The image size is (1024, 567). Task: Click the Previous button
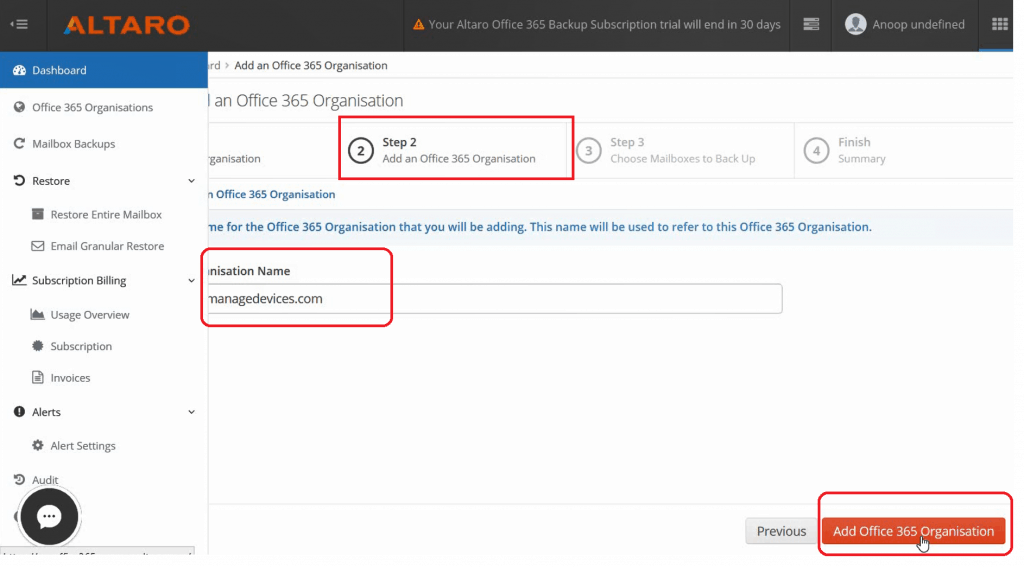[x=781, y=531]
